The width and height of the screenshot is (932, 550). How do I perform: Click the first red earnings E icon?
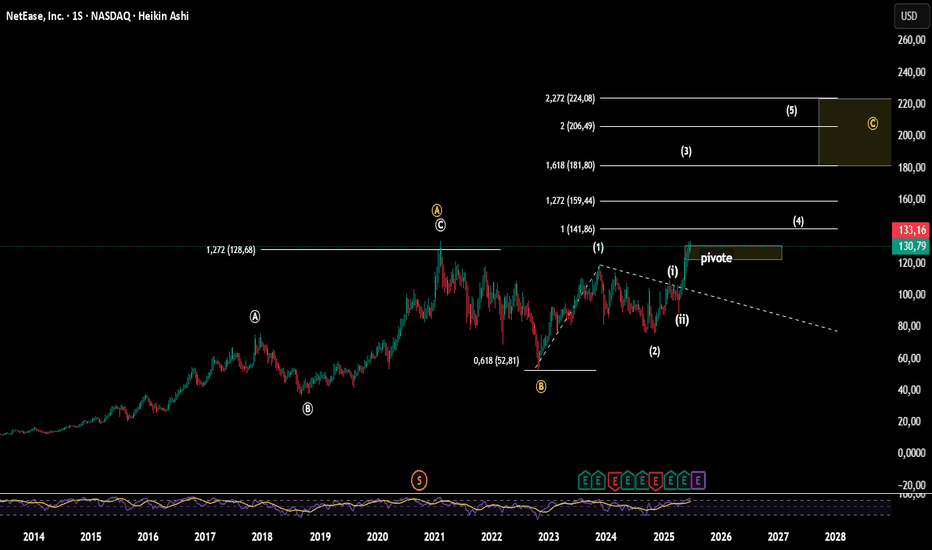coord(614,480)
